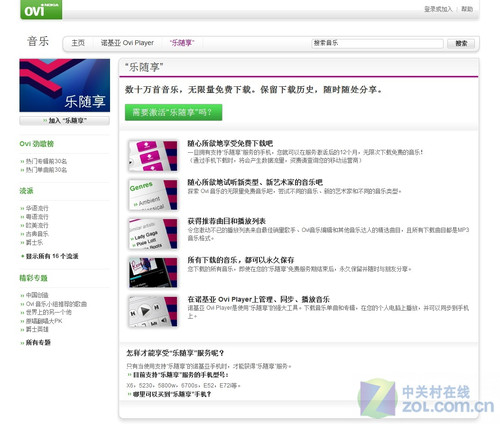Click the 精彩专题 section heading
This screenshot has width=500, height=424.
point(33,278)
